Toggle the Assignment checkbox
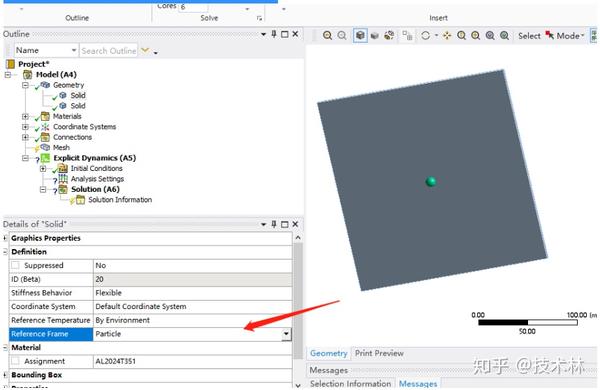The image size is (600, 390). coord(15,361)
